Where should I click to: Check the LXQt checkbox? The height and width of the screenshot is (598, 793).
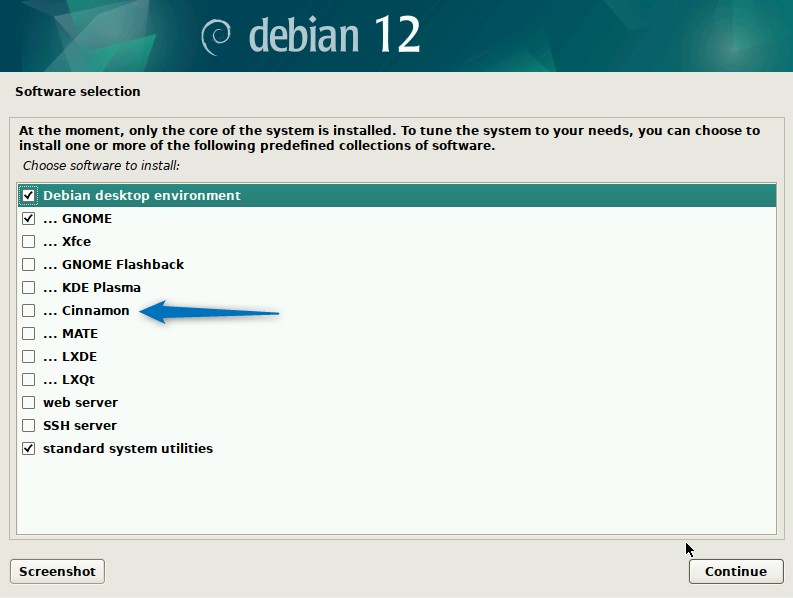click(x=28, y=379)
